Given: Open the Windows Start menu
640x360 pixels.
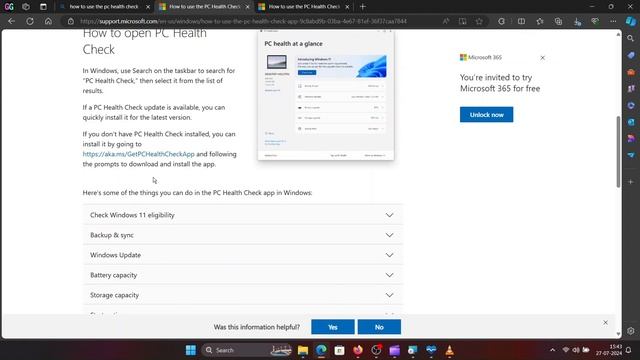Looking at the screenshot, I should click(191, 350).
